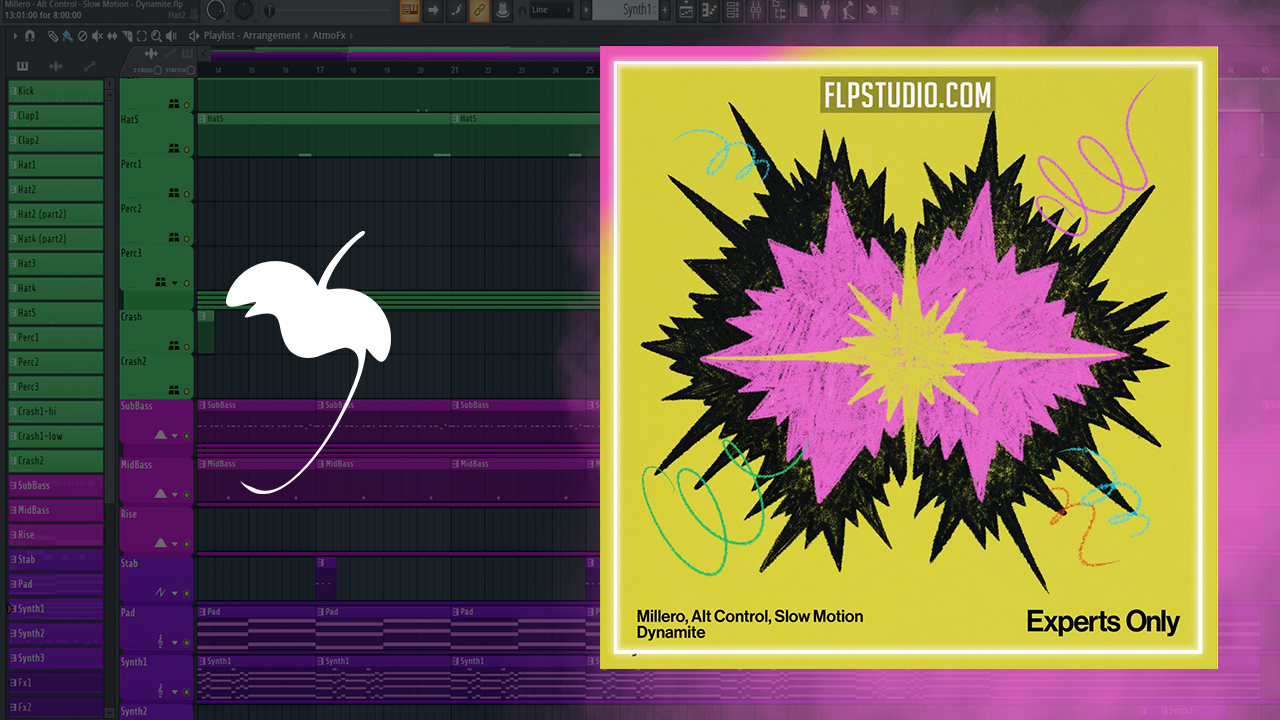Click the link/chain icon in top toolbar

(479, 11)
